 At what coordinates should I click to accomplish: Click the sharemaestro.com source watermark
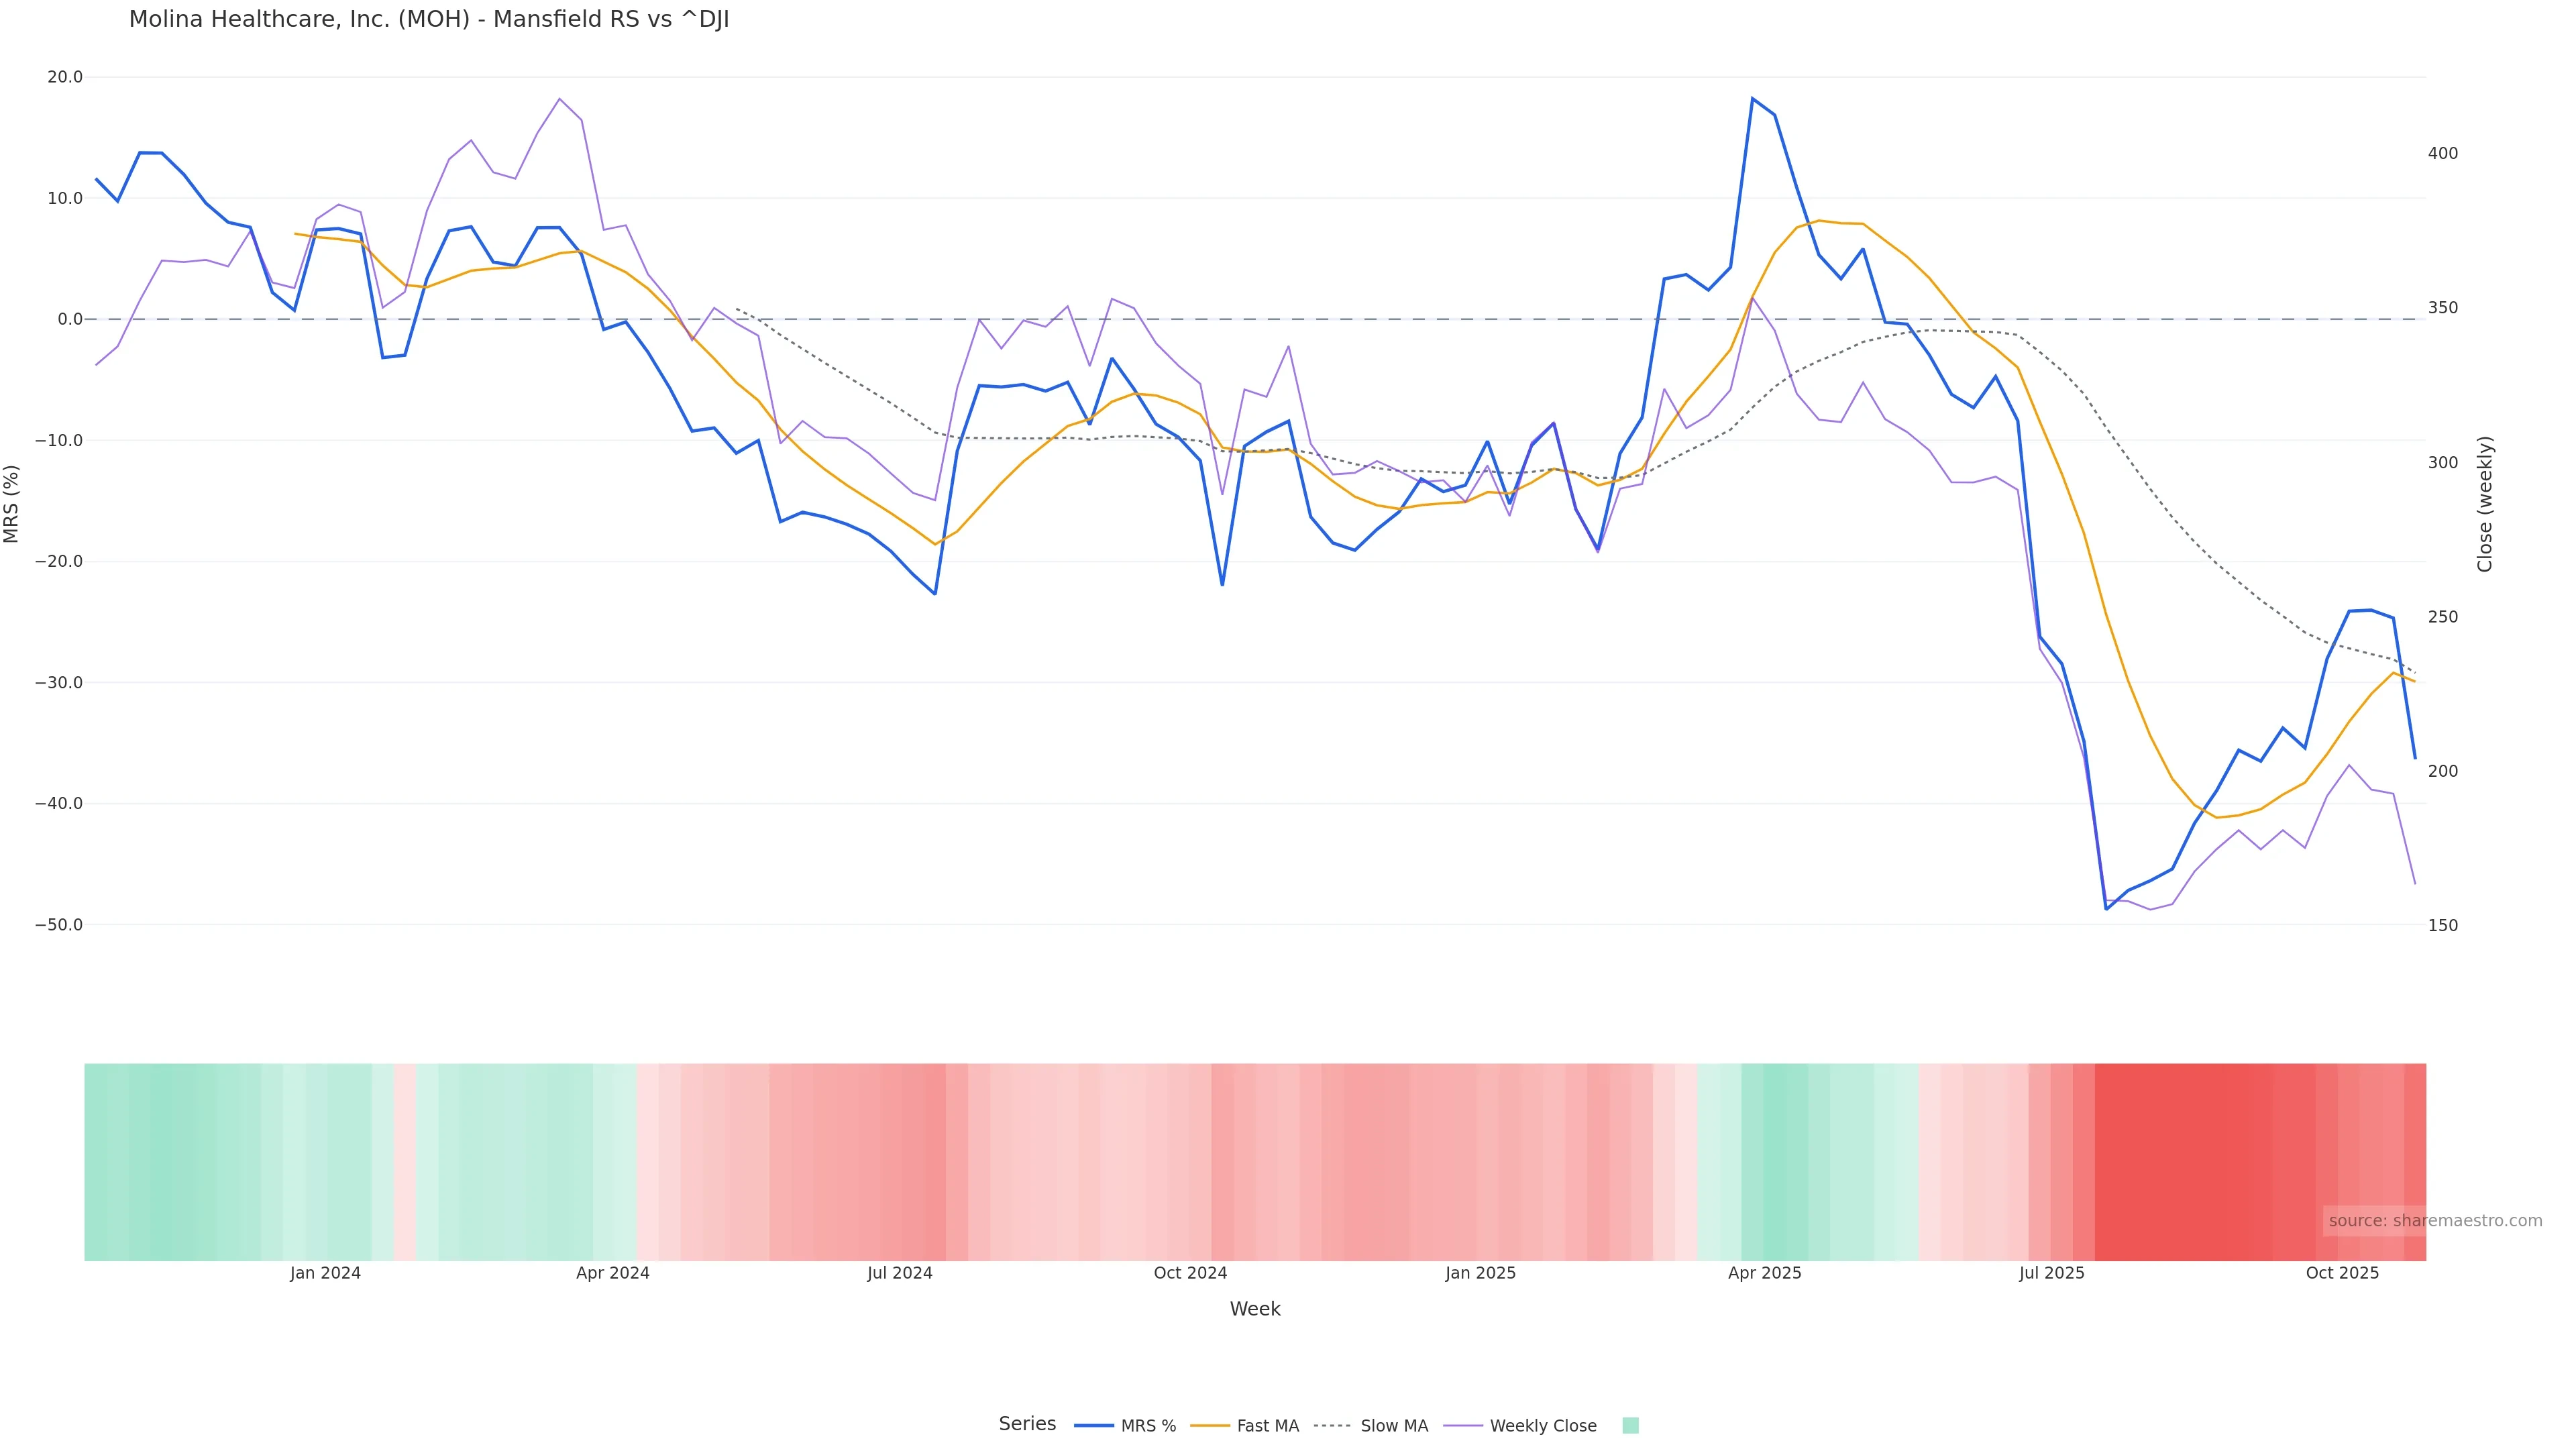pyautogui.click(x=2435, y=1221)
